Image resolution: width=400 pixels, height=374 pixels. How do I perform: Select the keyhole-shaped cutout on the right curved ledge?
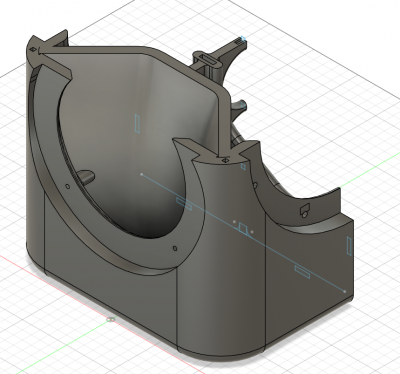point(304,210)
